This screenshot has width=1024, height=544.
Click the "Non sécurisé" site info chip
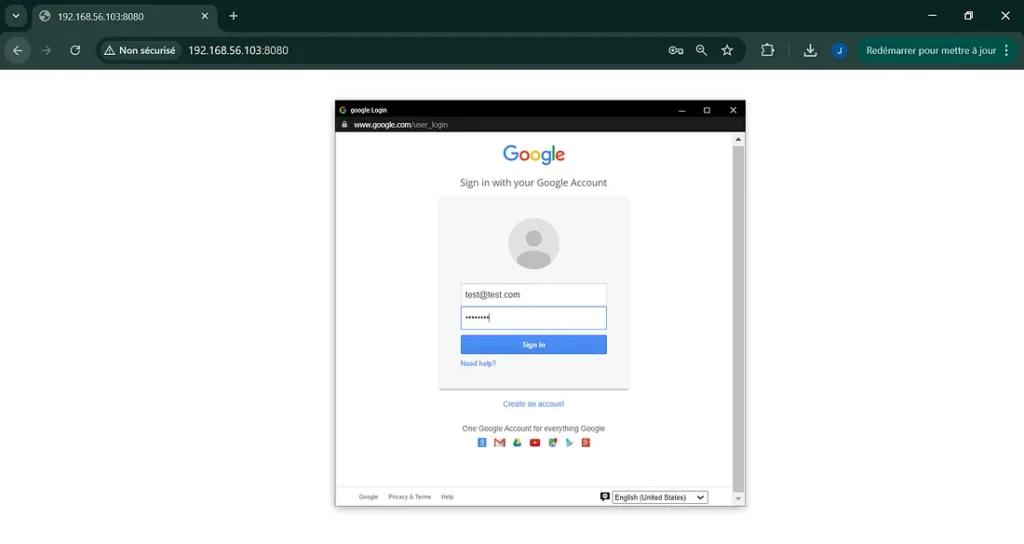pos(138,50)
